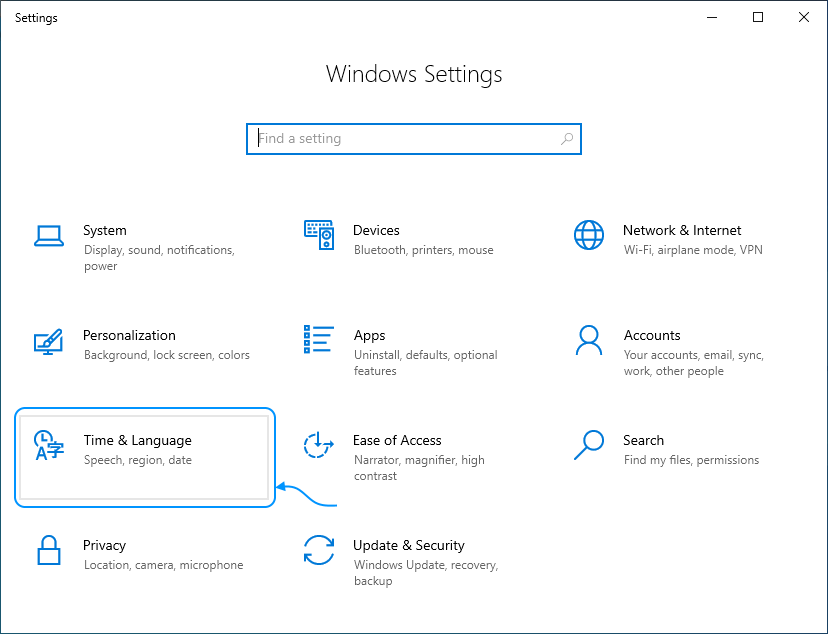The height and width of the screenshot is (634, 828).
Task: Click 'Find my files, permissions' description
Action: point(691,460)
